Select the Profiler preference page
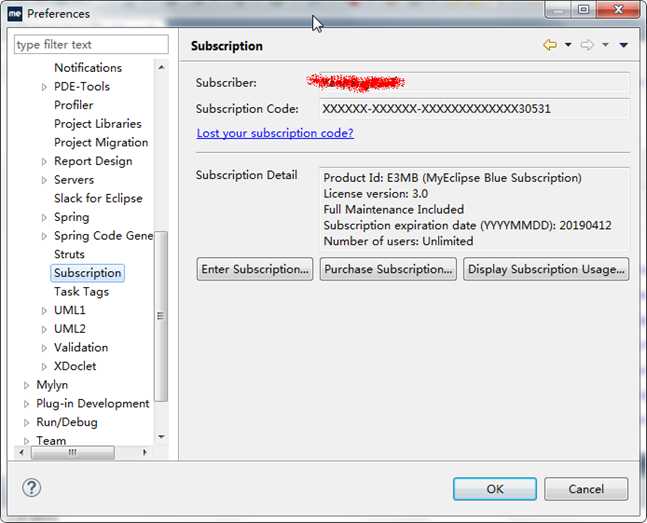 (x=73, y=105)
